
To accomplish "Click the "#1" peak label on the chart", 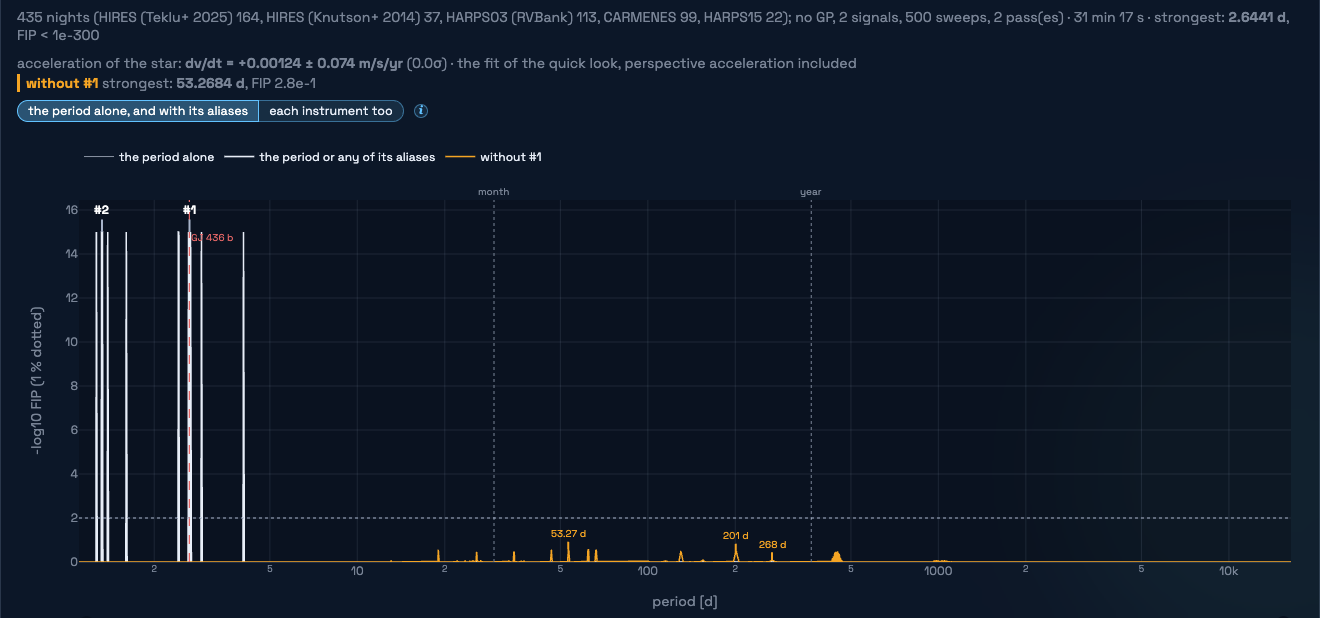I will pos(189,210).
